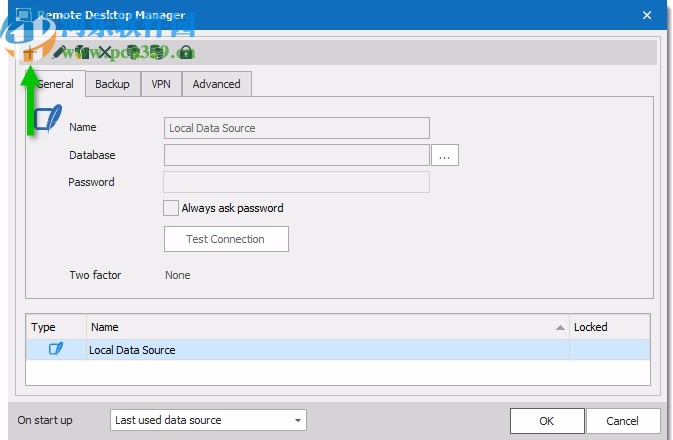The image size is (673, 440).
Task: Open the On start up dropdown
Action: point(208,420)
